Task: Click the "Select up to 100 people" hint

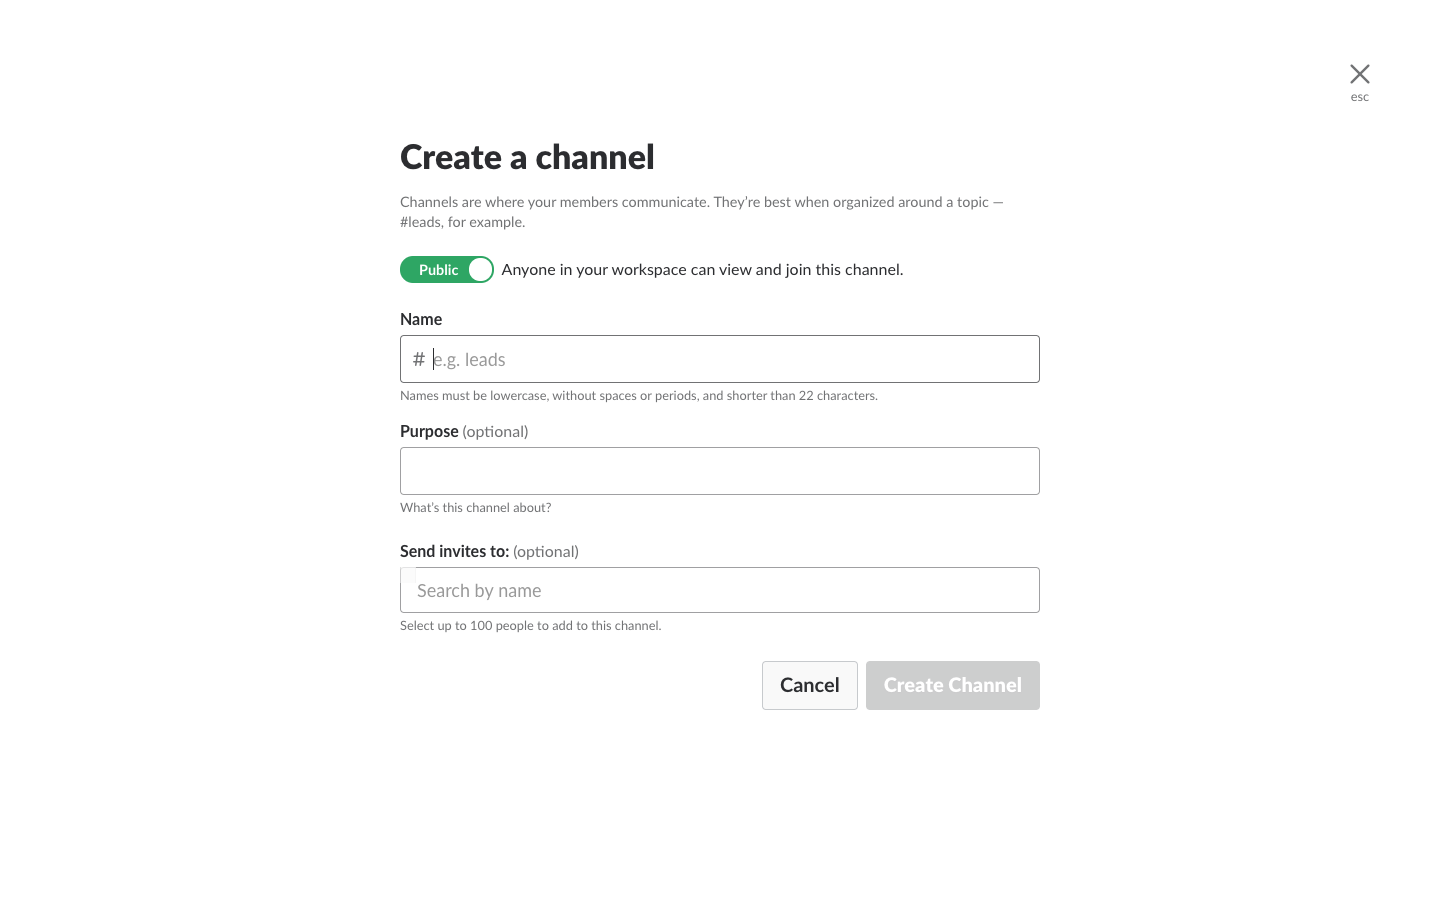Action: coord(530,626)
